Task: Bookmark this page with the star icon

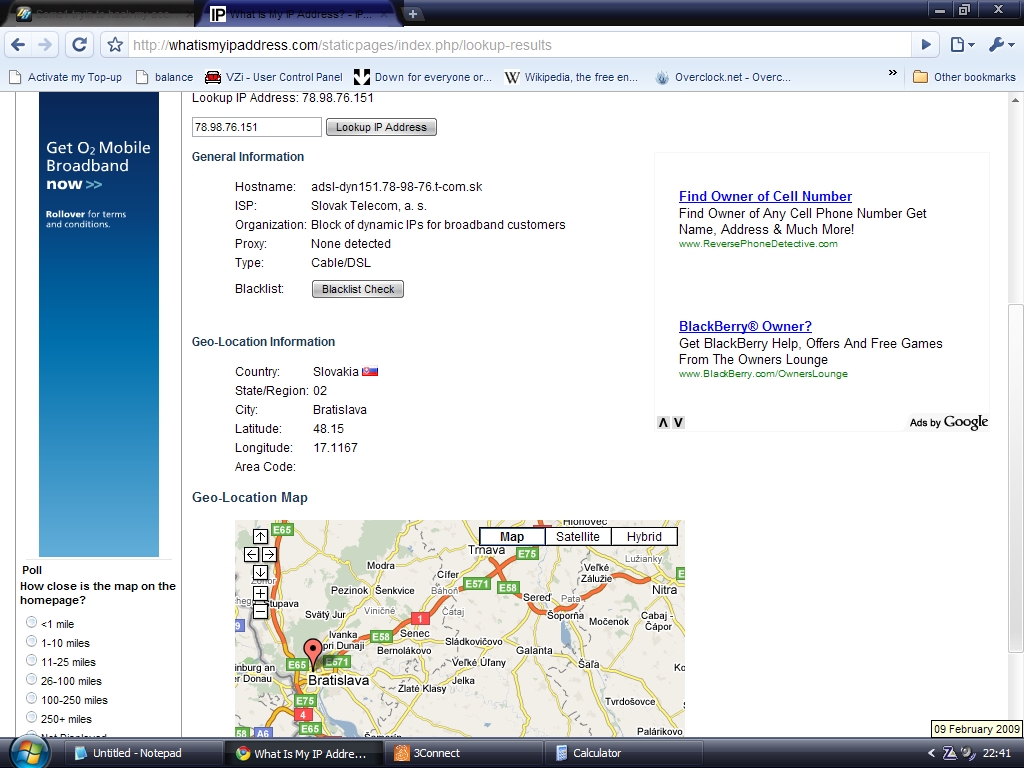Action: pos(115,45)
